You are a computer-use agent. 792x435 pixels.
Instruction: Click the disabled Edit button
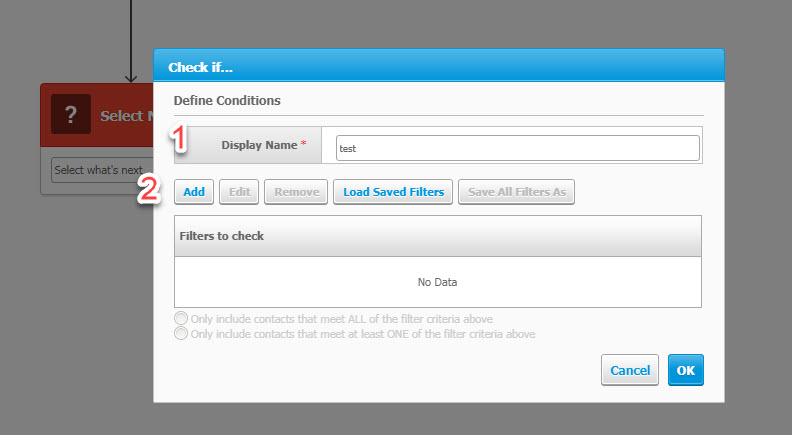239,192
